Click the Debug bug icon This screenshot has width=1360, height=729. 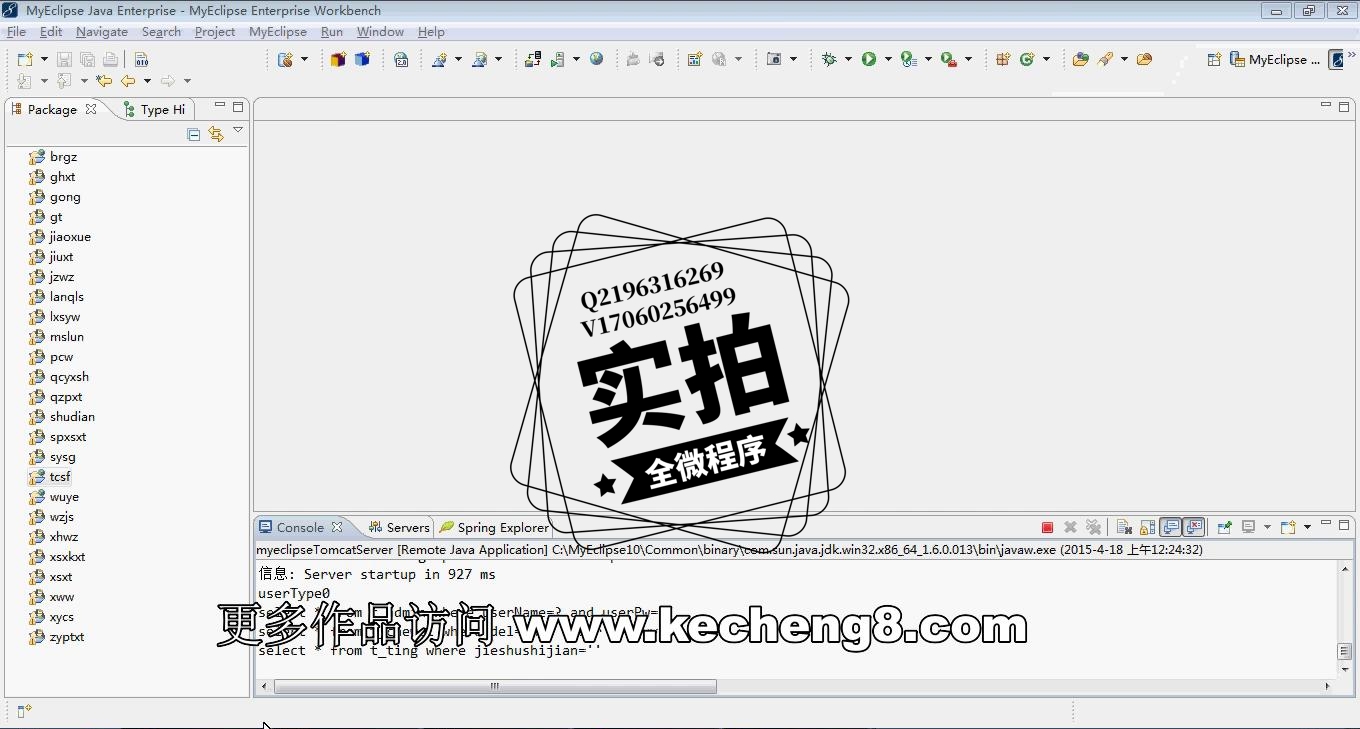click(829, 60)
